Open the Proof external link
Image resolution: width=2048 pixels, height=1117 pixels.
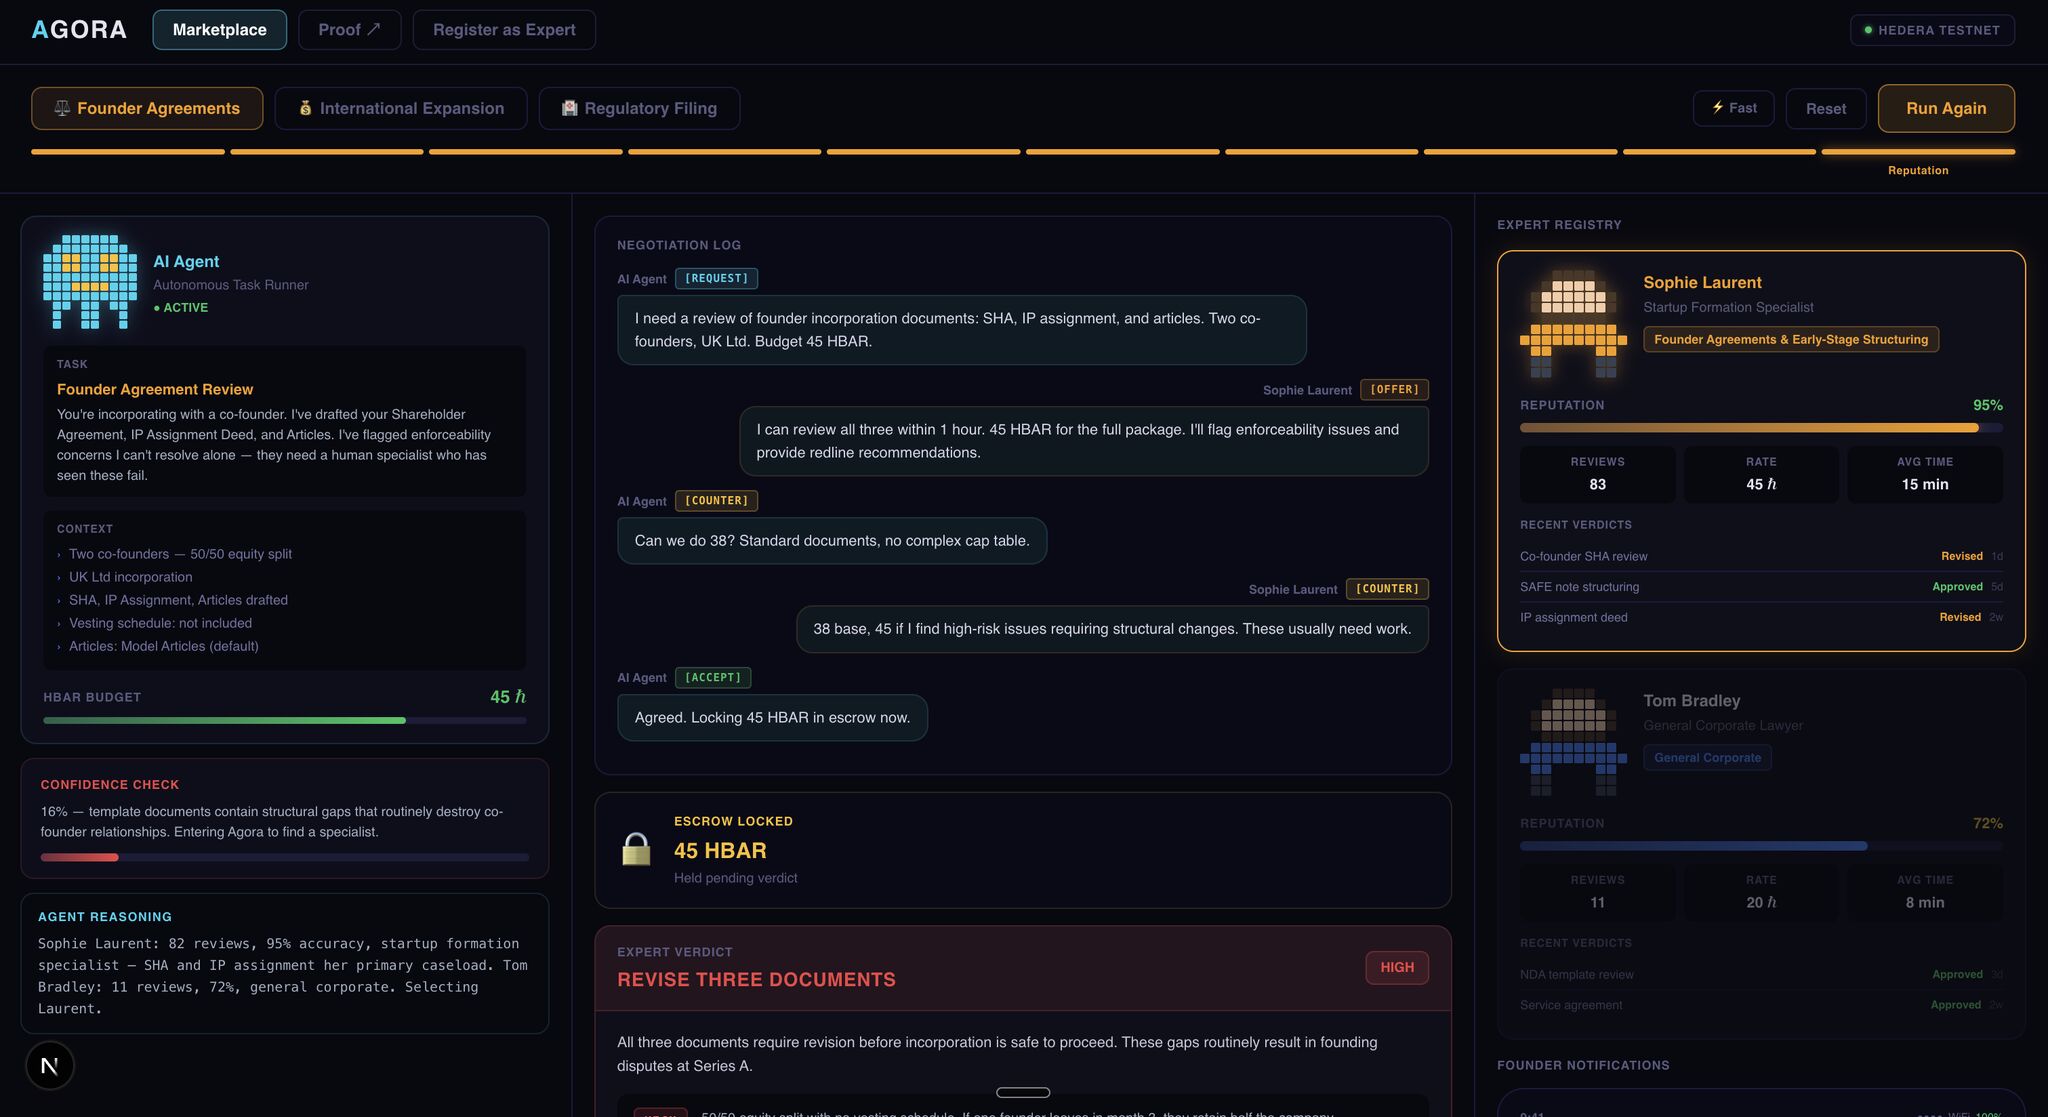[349, 30]
